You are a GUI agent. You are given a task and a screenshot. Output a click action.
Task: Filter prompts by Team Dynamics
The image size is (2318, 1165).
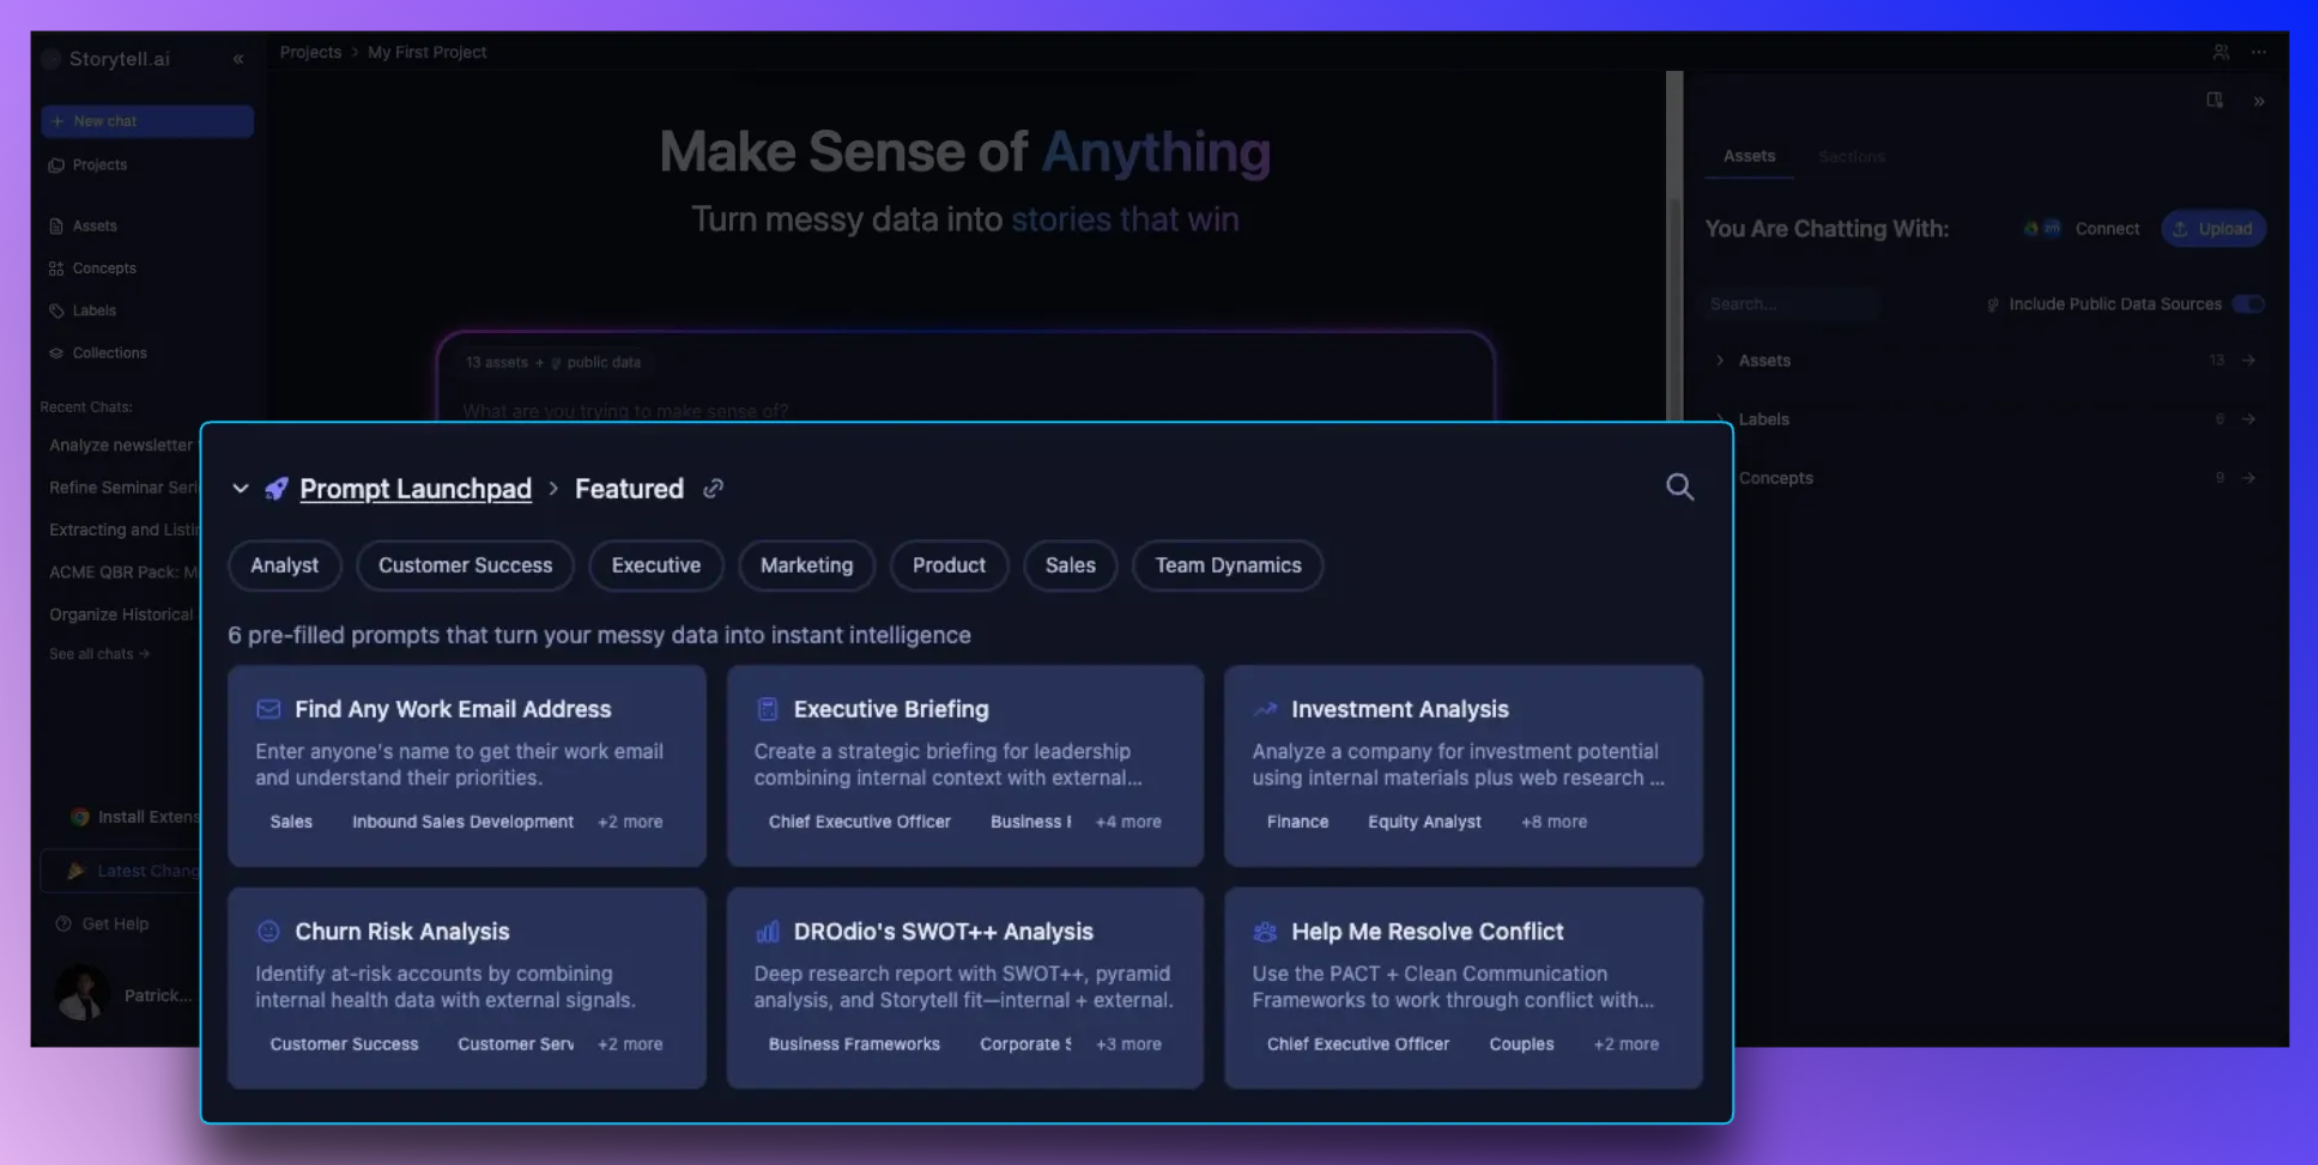tap(1227, 565)
